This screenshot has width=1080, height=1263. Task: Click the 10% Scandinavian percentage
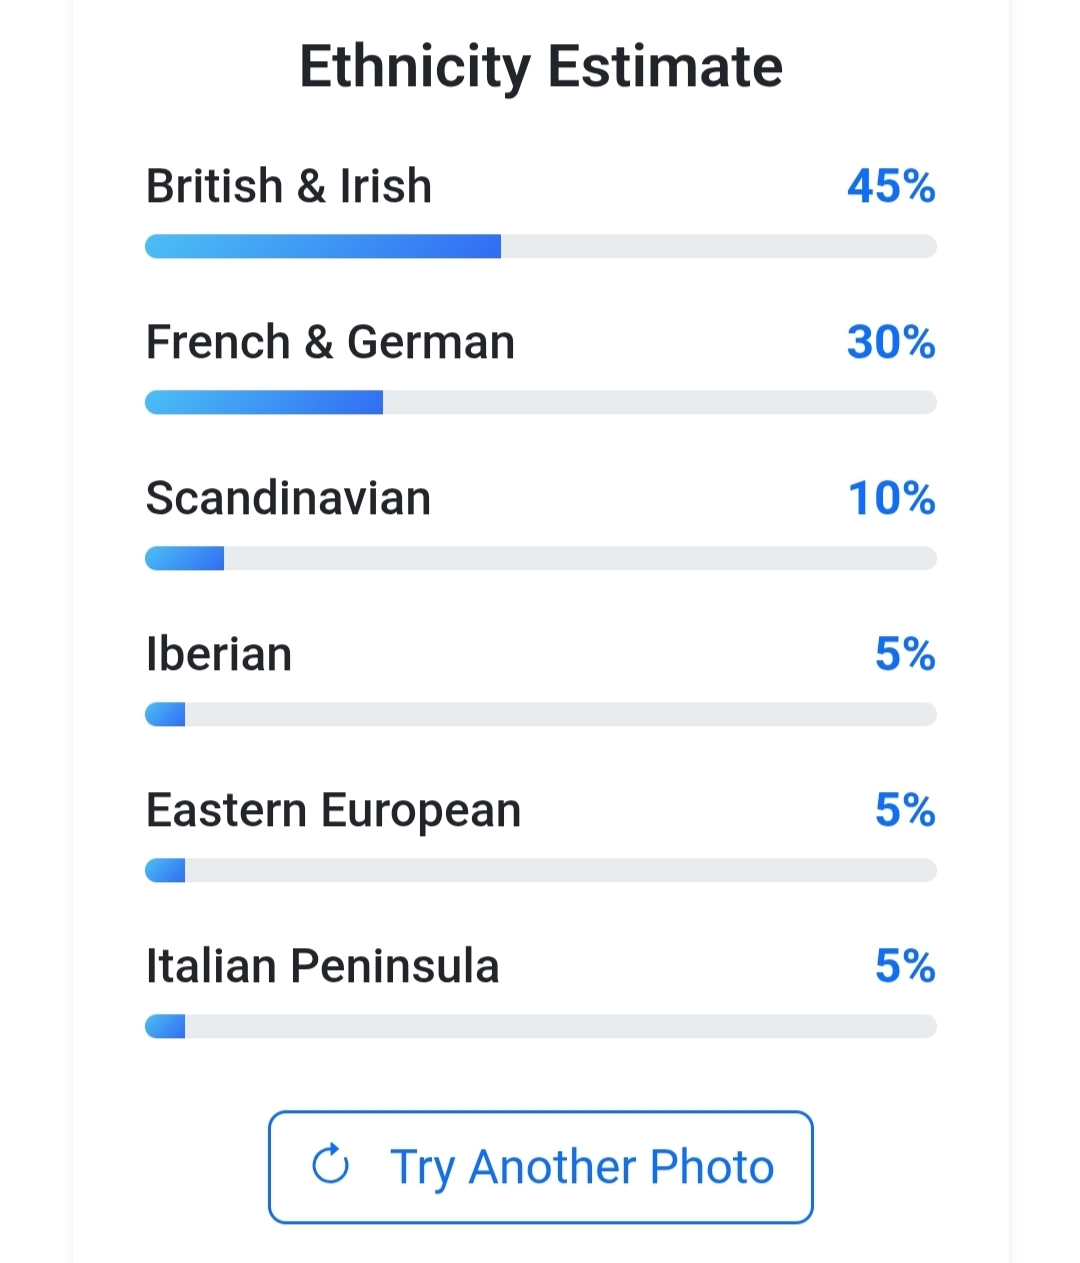(891, 498)
